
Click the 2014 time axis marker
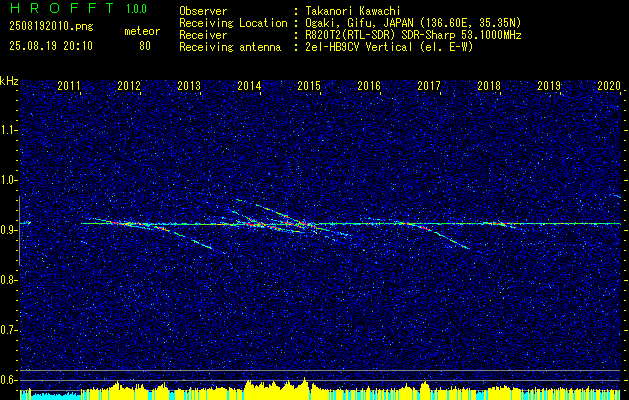coord(249,85)
